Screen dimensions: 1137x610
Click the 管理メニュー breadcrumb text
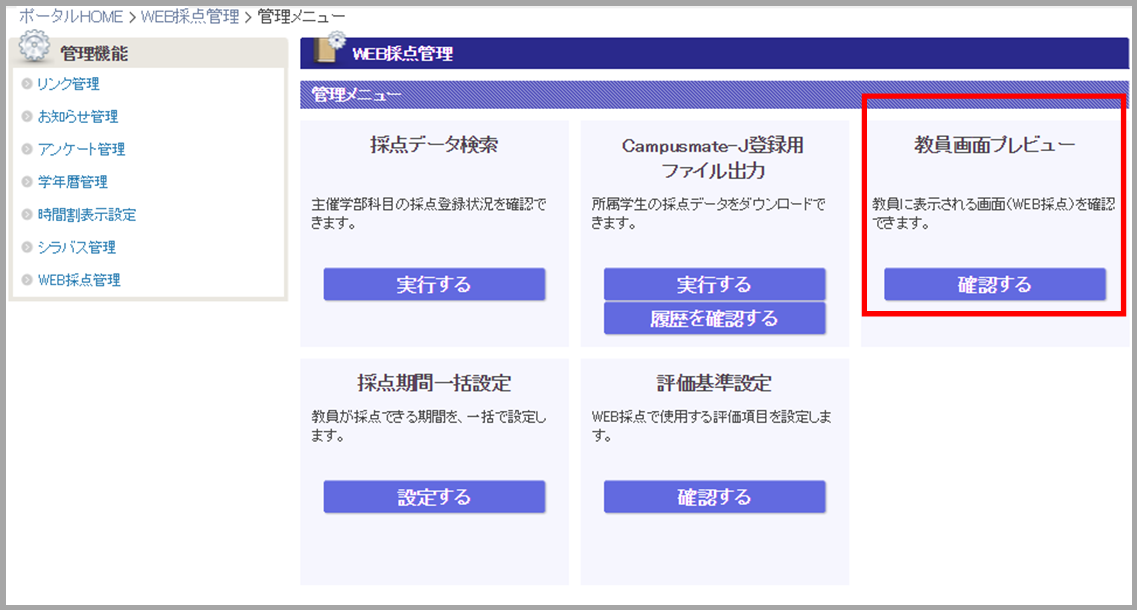[x=302, y=16]
